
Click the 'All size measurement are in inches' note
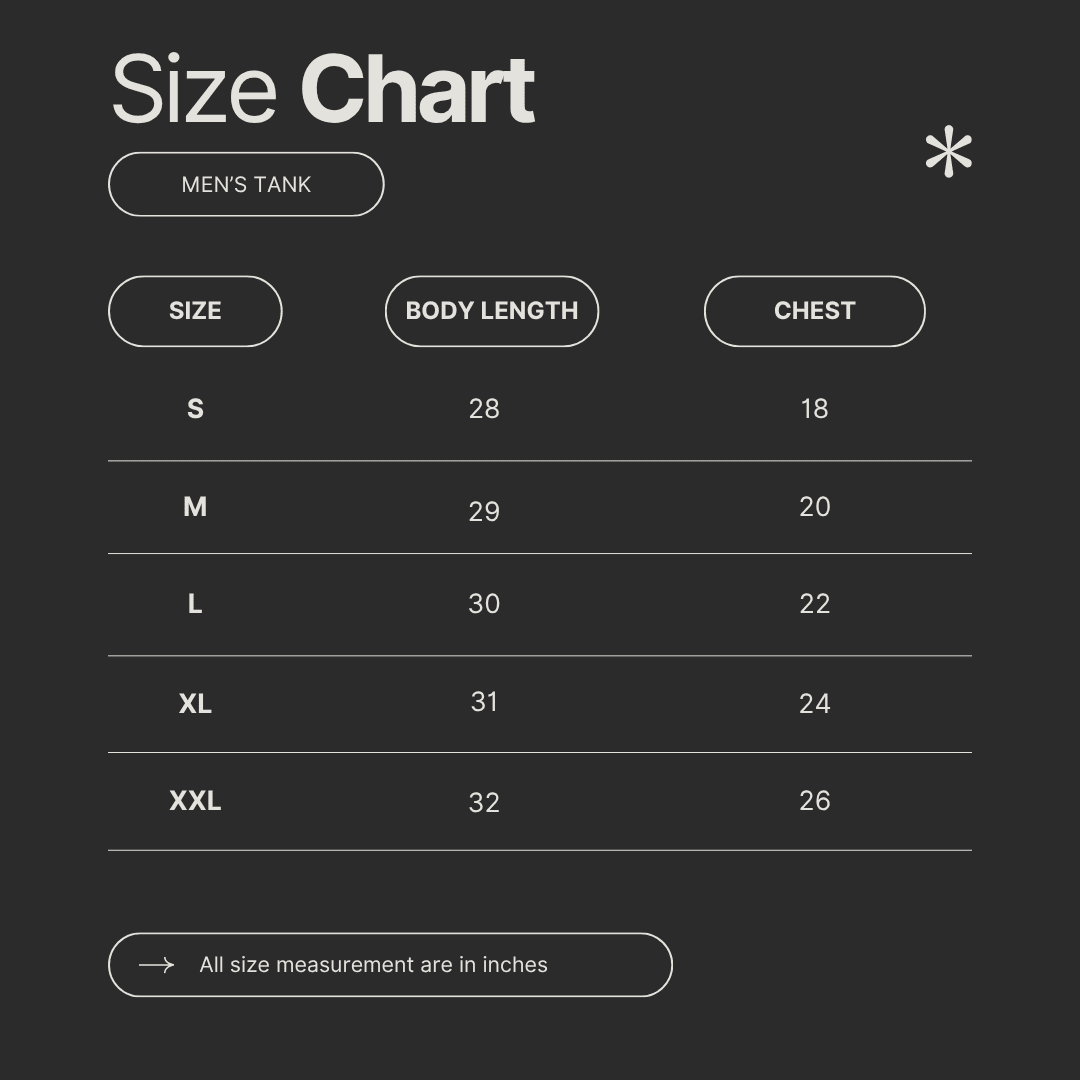click(373, 965)
